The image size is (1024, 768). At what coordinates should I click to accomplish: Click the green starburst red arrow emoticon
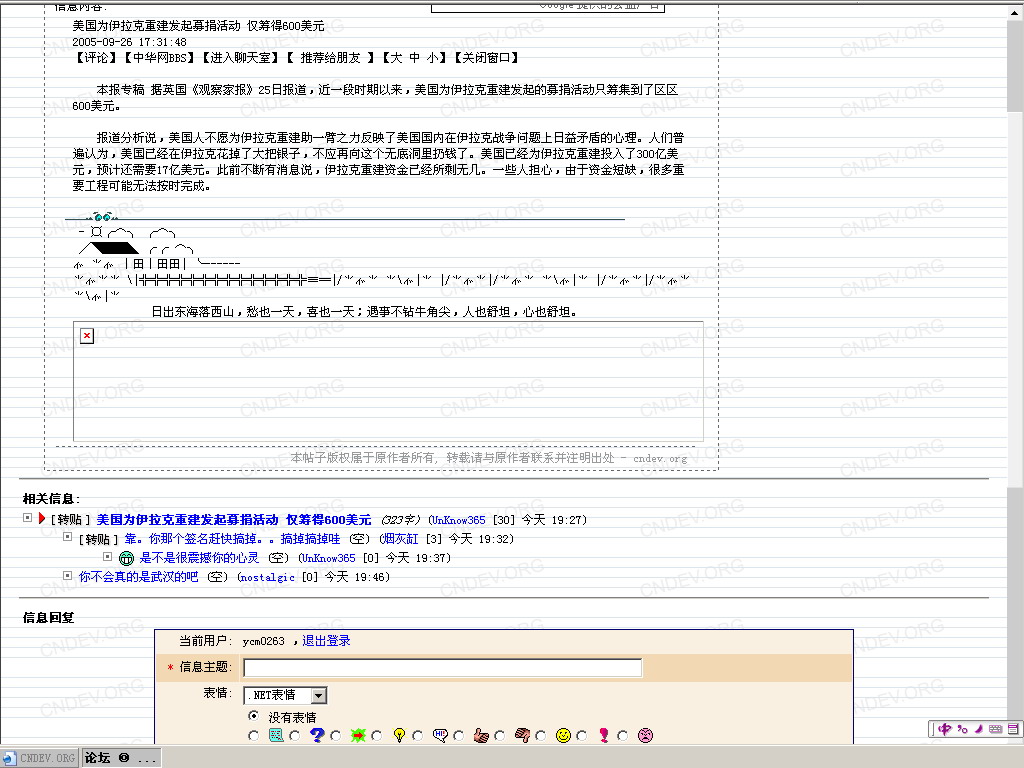(358, 735)
